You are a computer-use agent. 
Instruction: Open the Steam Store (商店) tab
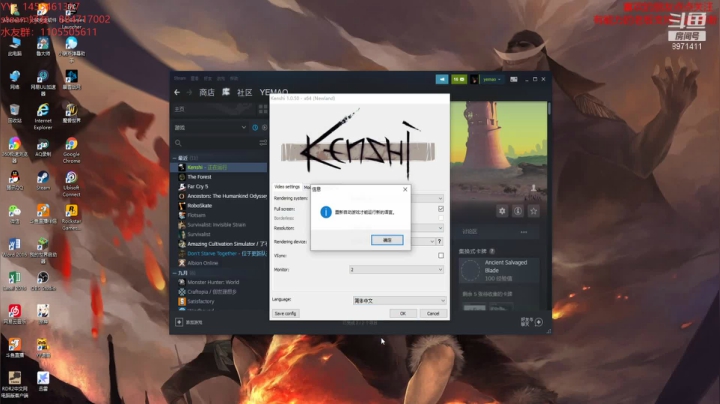[207, 92]
